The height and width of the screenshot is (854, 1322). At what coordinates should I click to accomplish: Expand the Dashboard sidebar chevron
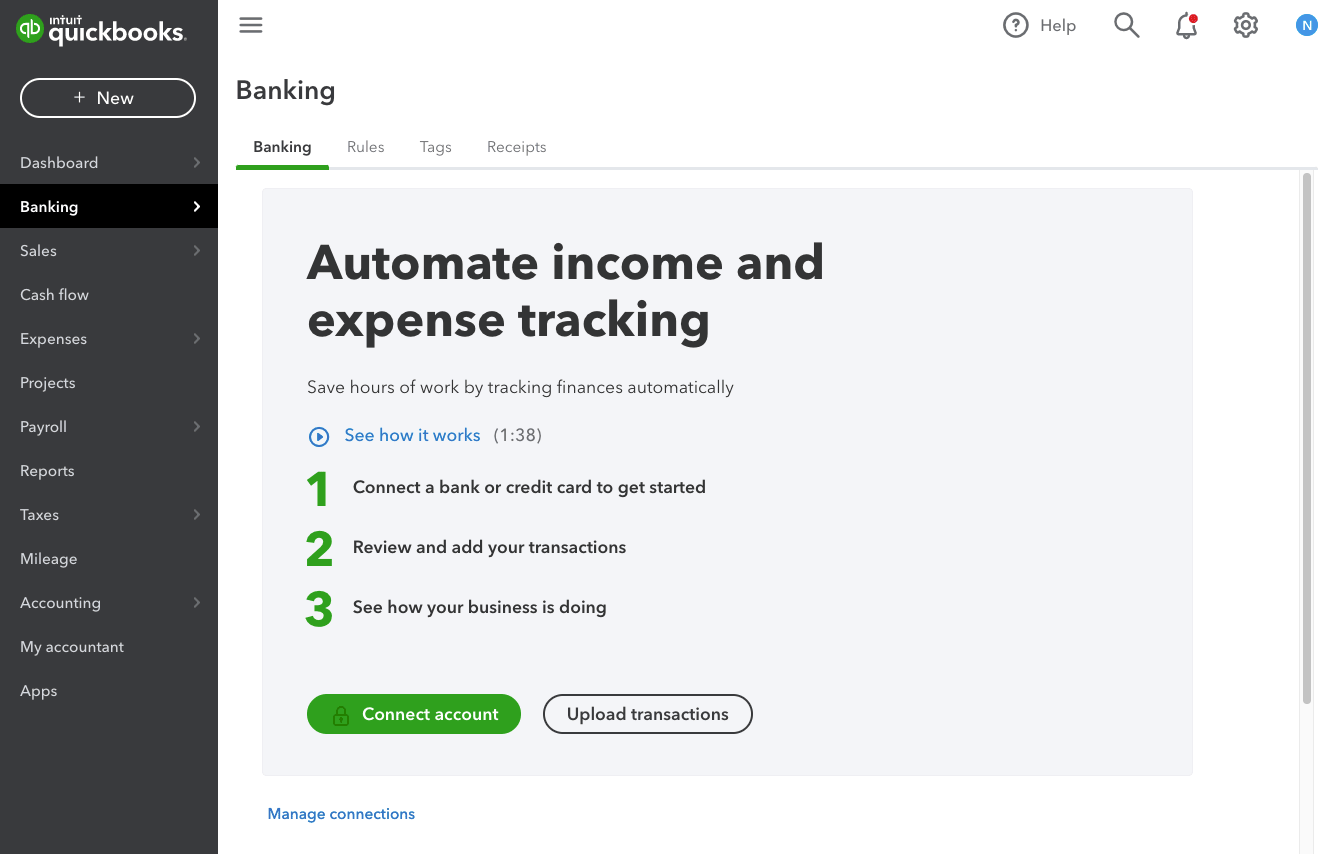[197, 162]
